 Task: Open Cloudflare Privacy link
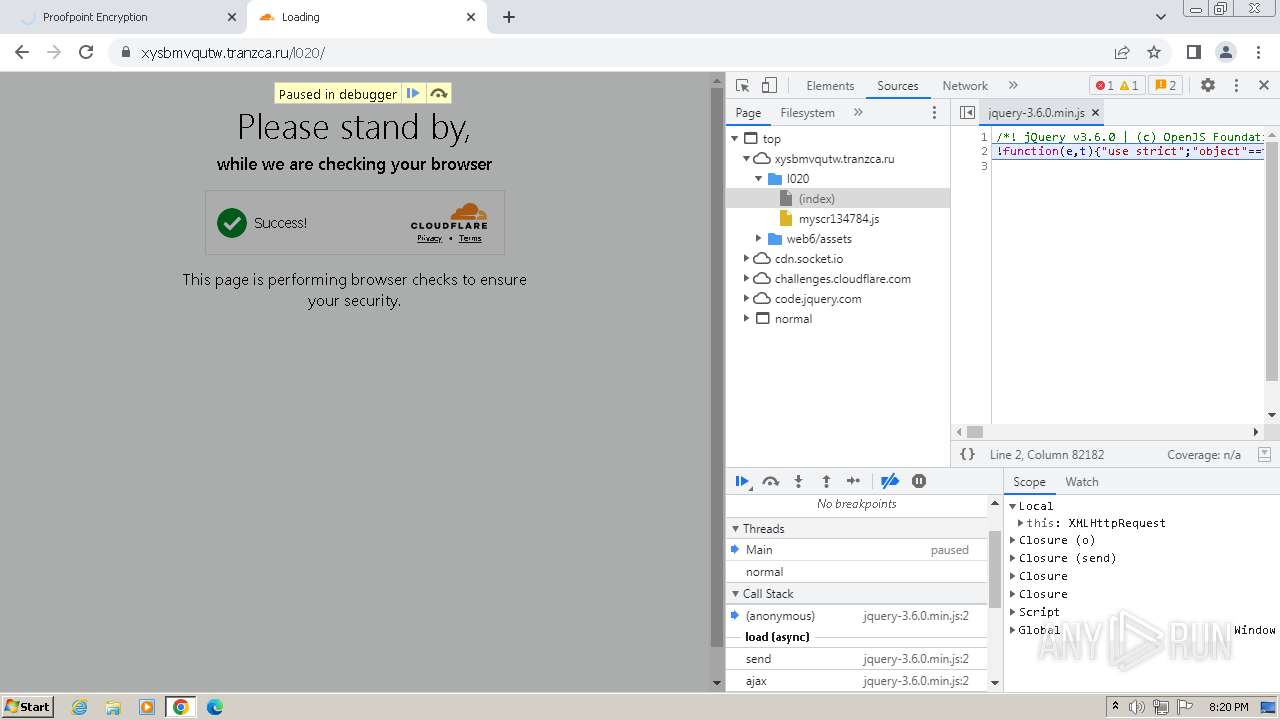pyautogui.click(x=429, y=238)
